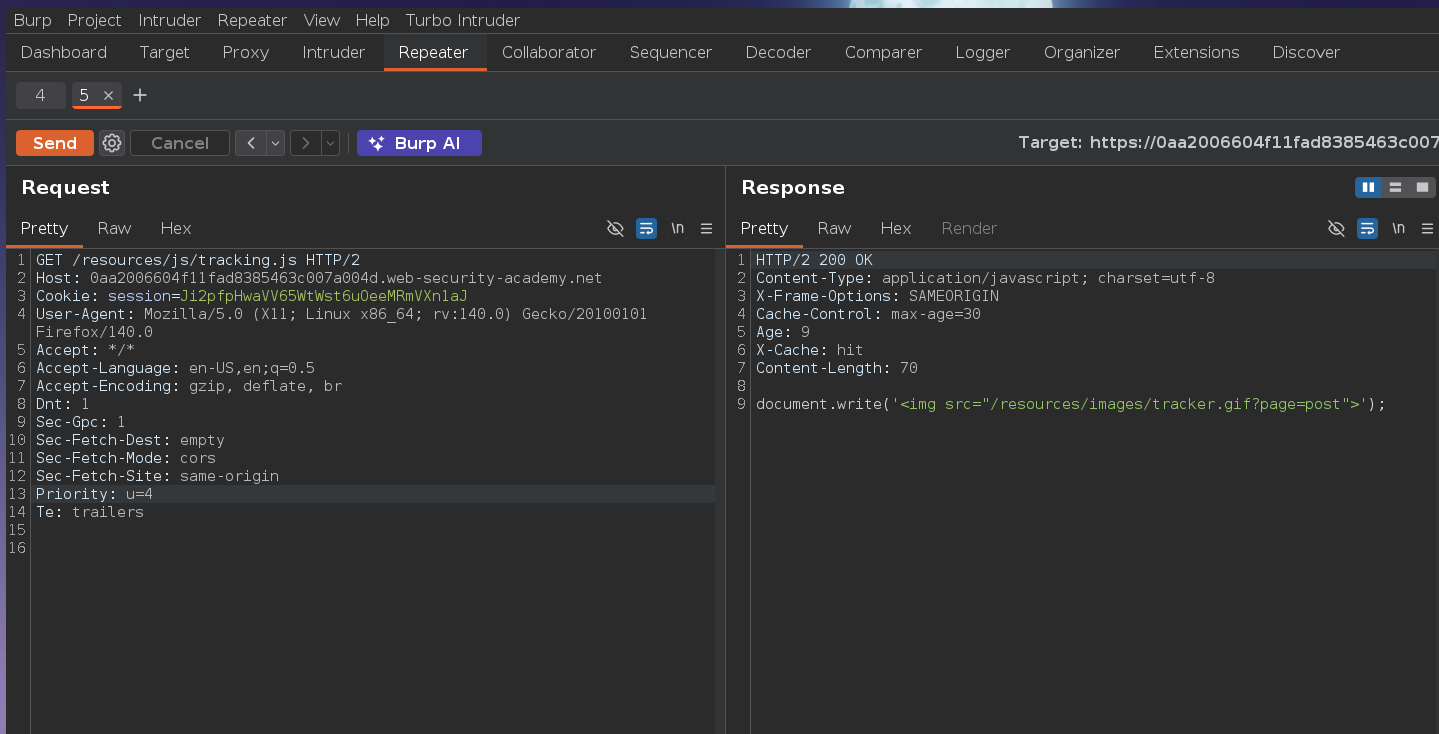
Task: Close Repeater tab 5
Action: [x=108, y=95]
